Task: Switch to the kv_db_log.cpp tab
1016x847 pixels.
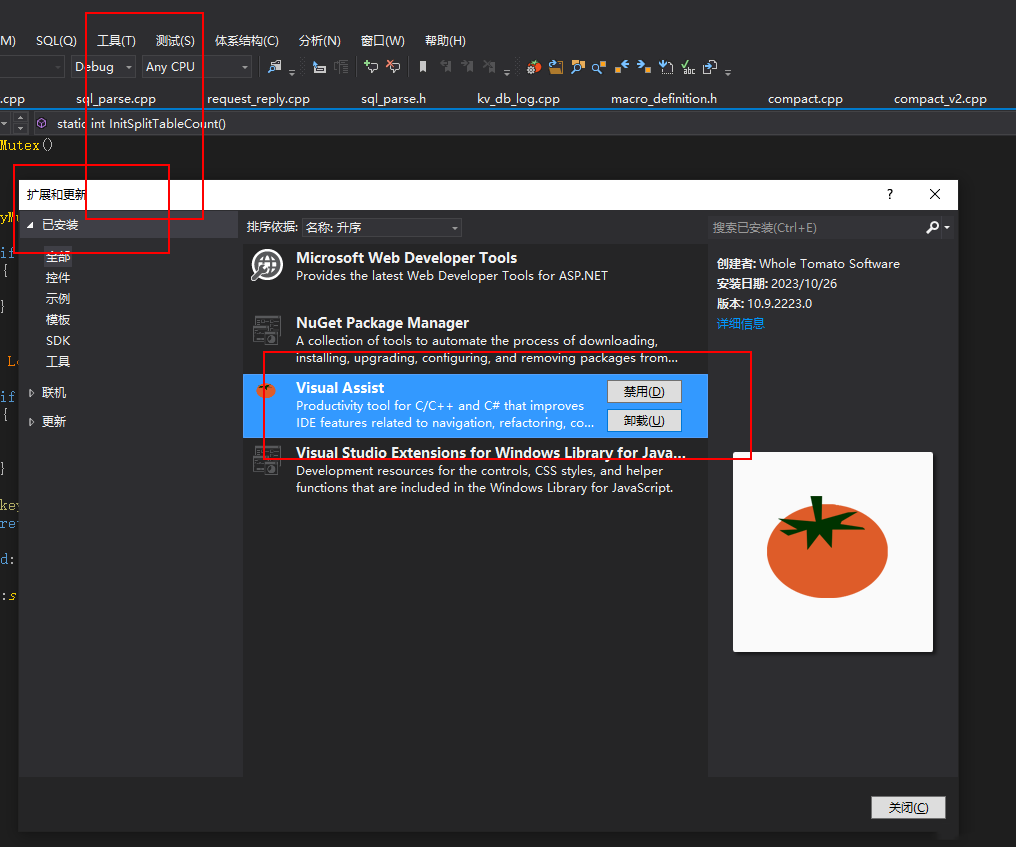Action: (518, 99)
